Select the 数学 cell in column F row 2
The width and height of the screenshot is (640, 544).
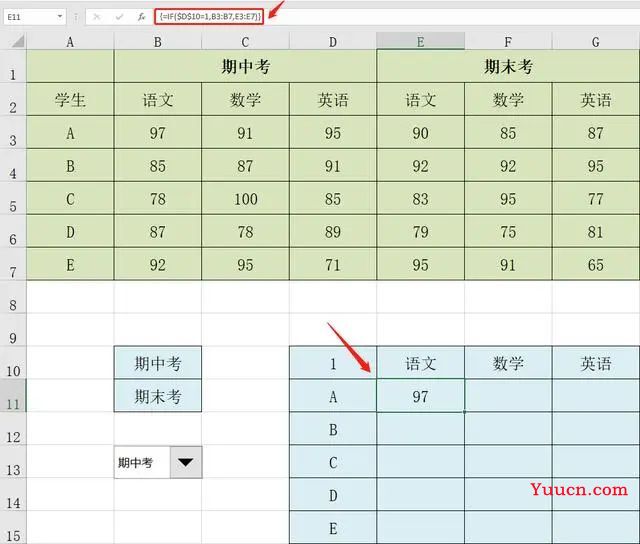(508, 100)
